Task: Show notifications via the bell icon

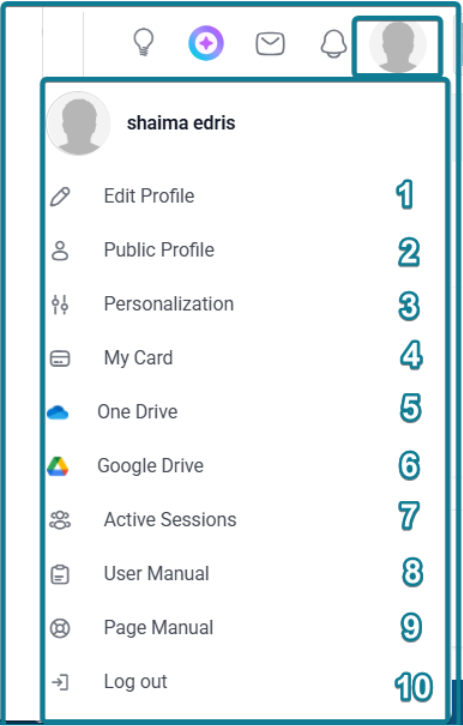Action: (333, 44)
